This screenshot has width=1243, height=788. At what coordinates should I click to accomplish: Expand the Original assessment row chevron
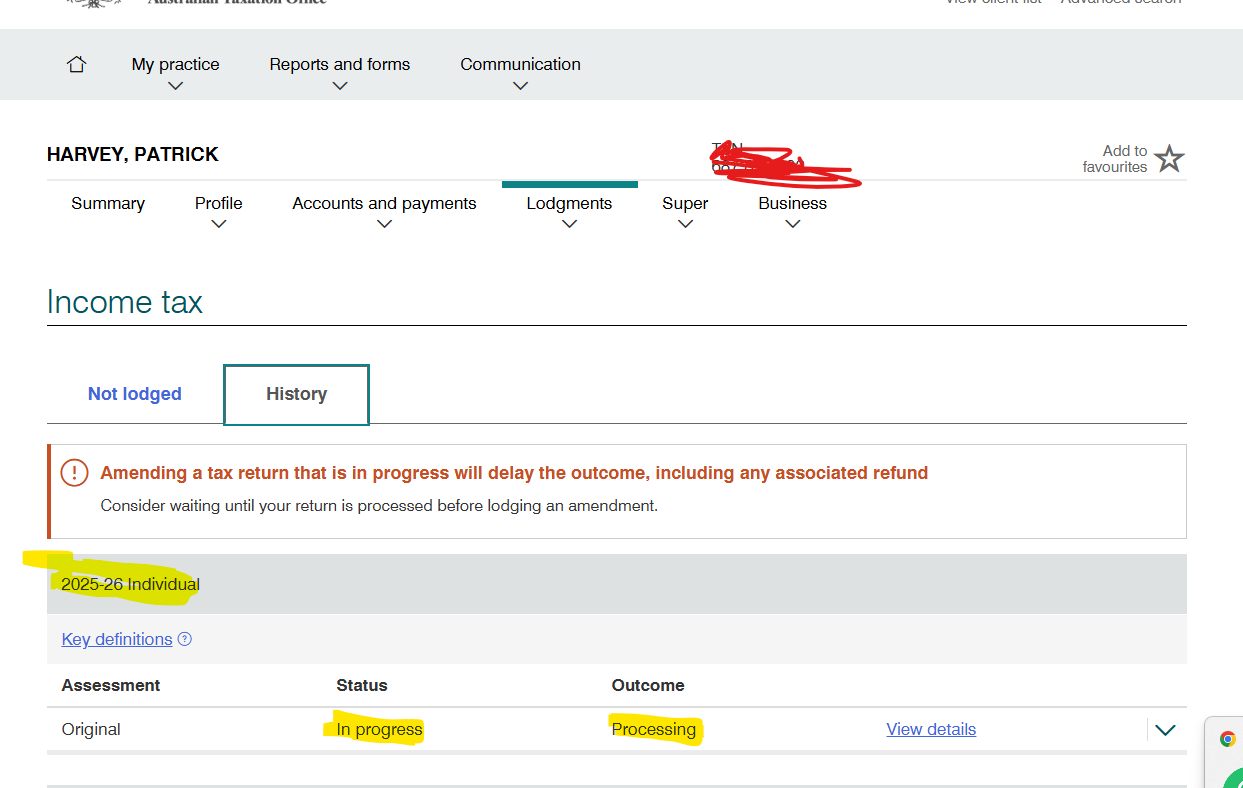click(1165, 730)
